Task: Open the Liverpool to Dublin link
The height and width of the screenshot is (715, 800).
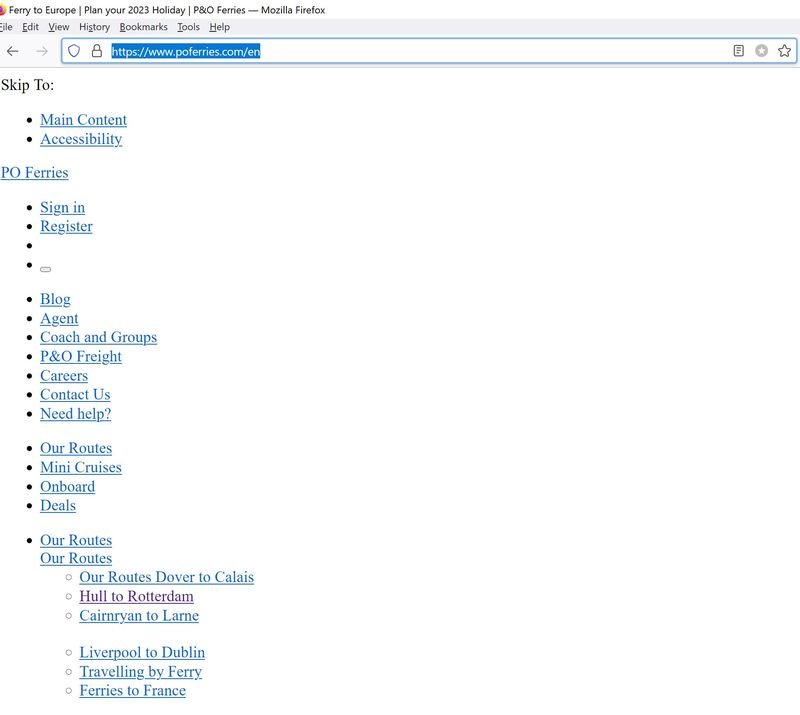Action: coord(142,652)
